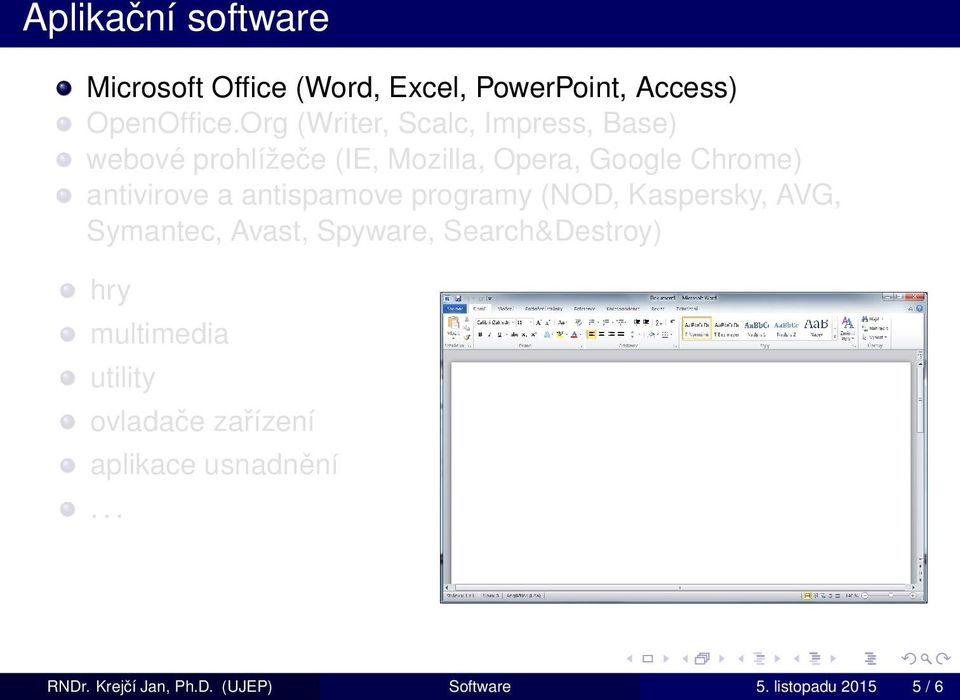
Task: Click the Software title link in footer
Action: 479,687
